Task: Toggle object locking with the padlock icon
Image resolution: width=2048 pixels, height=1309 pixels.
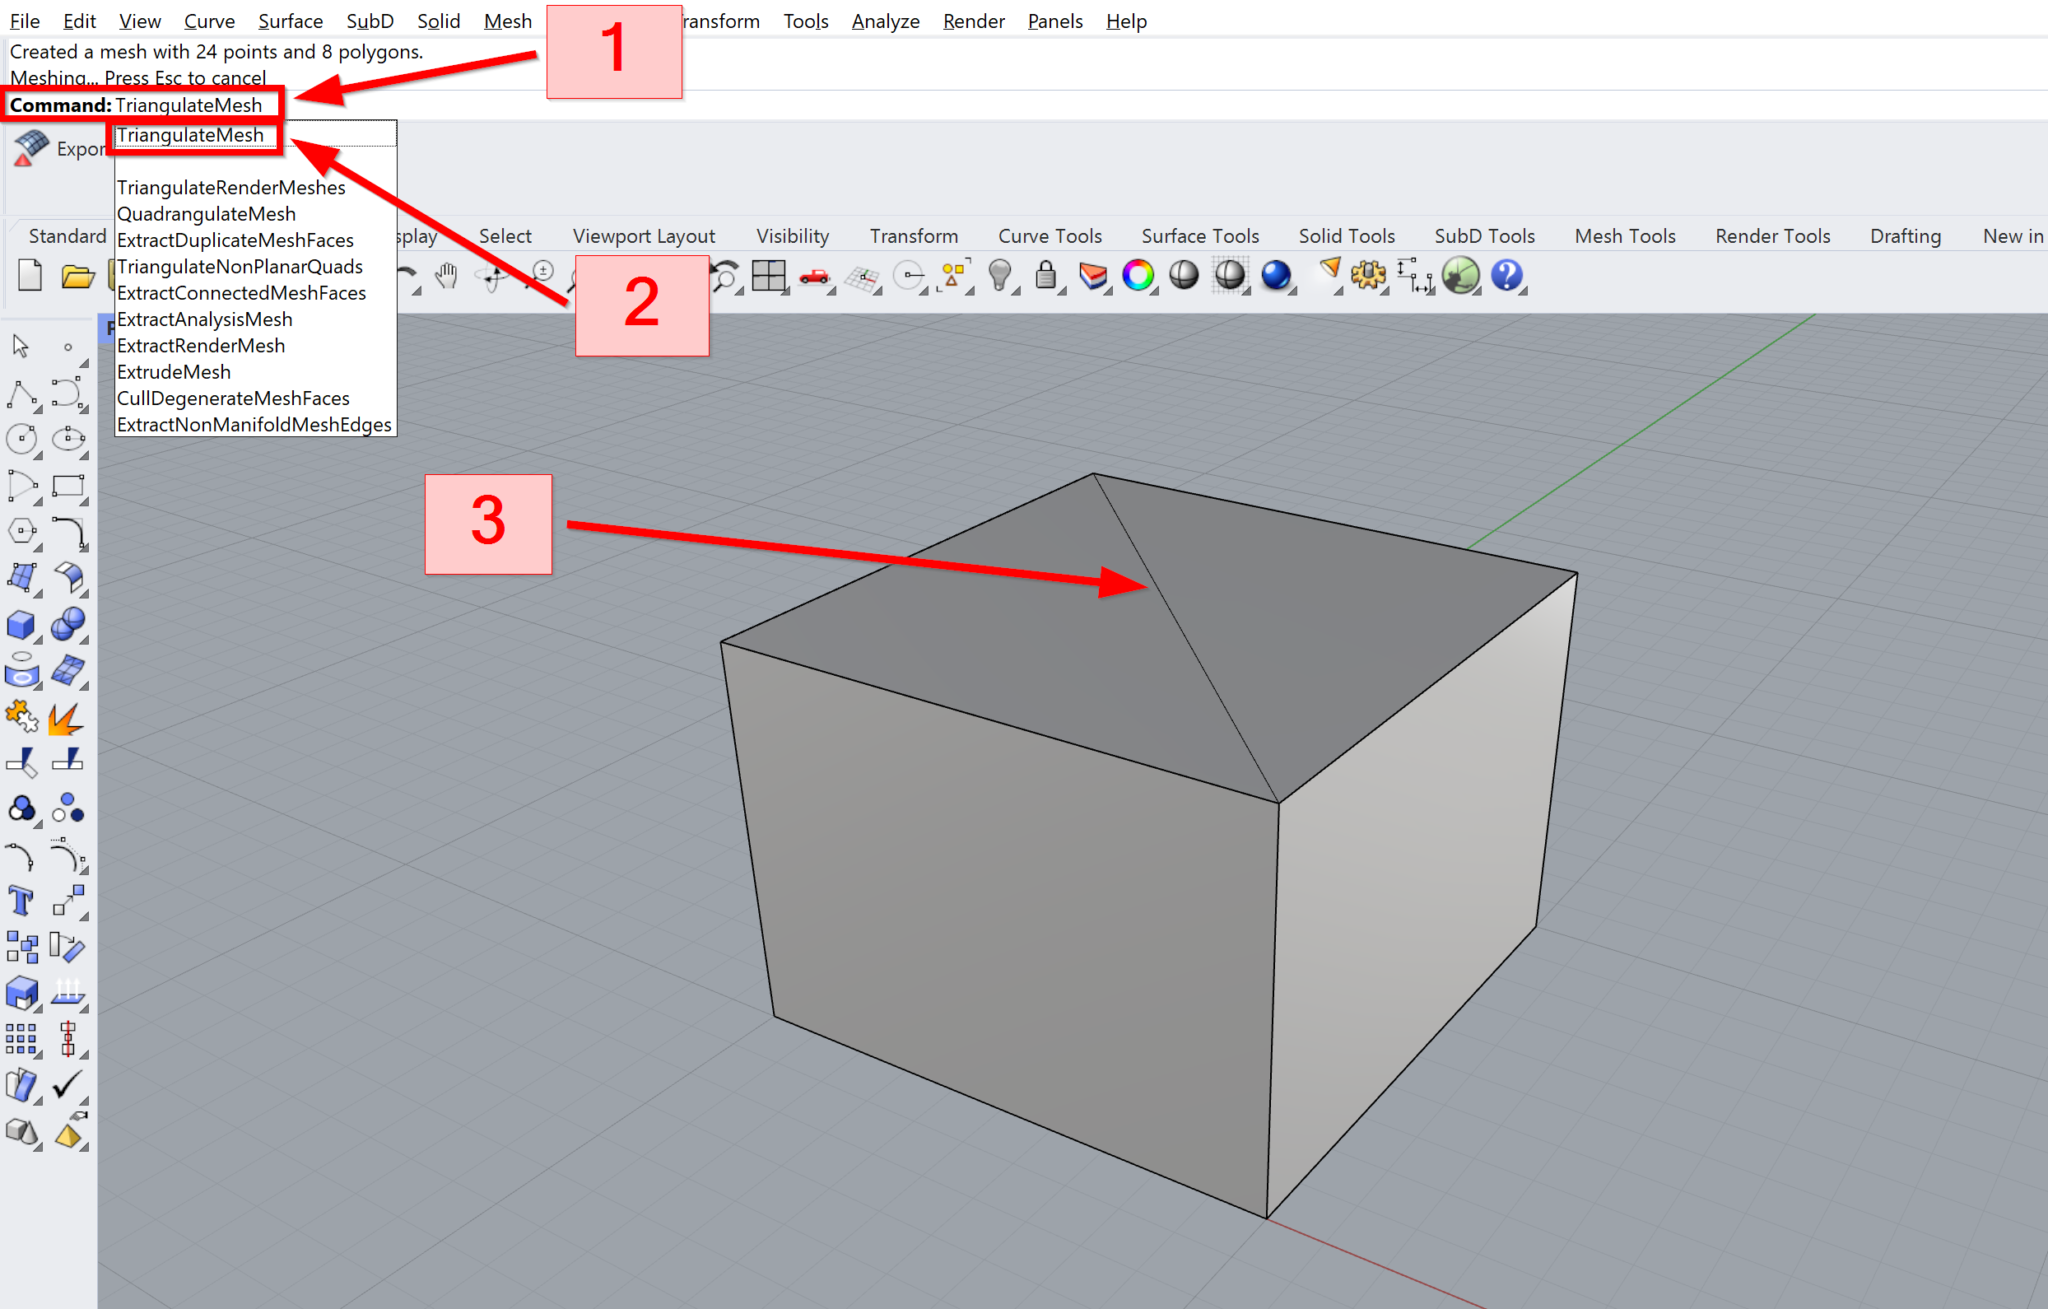Action: tap(1046, 276)
